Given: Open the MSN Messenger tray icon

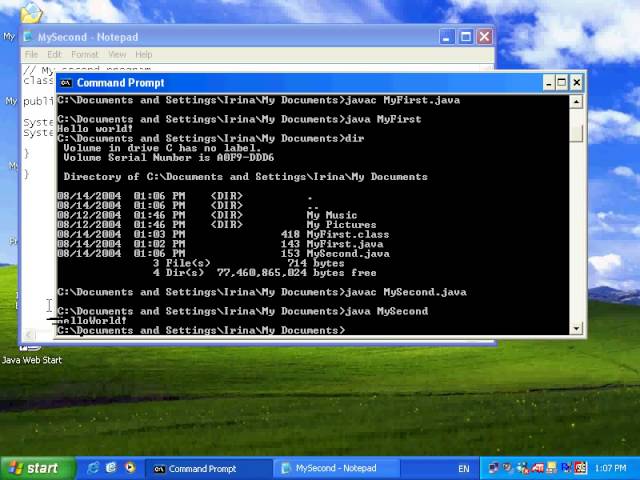Looking at the screenshot, I should (x=524, y=468).
